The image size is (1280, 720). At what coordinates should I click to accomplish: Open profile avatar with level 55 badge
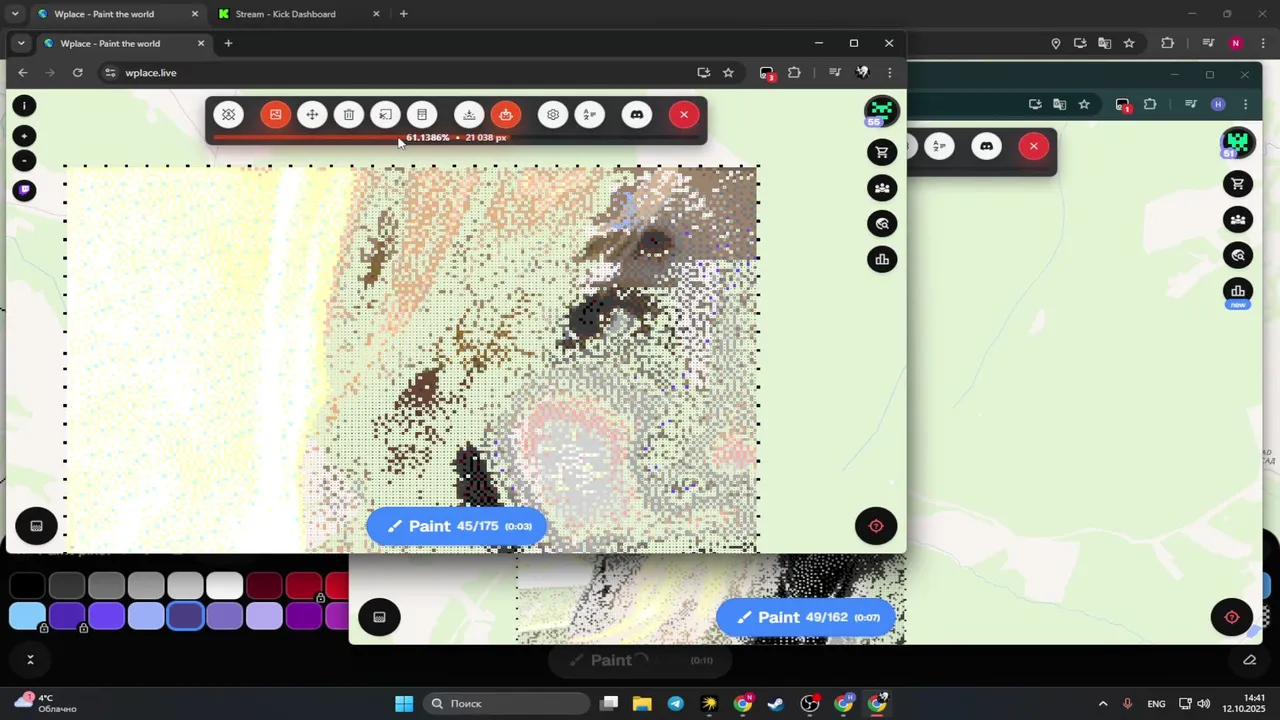pyautogui.click(x=881, y=111)
